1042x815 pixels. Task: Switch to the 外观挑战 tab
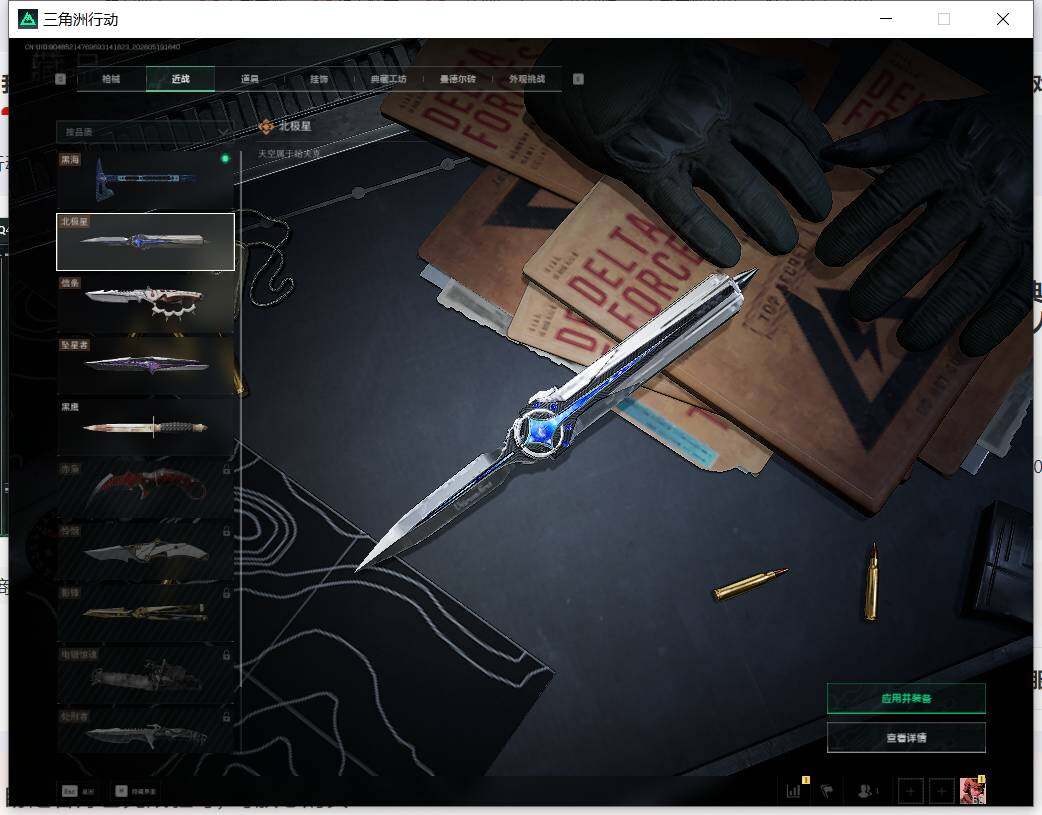(527, 78)
